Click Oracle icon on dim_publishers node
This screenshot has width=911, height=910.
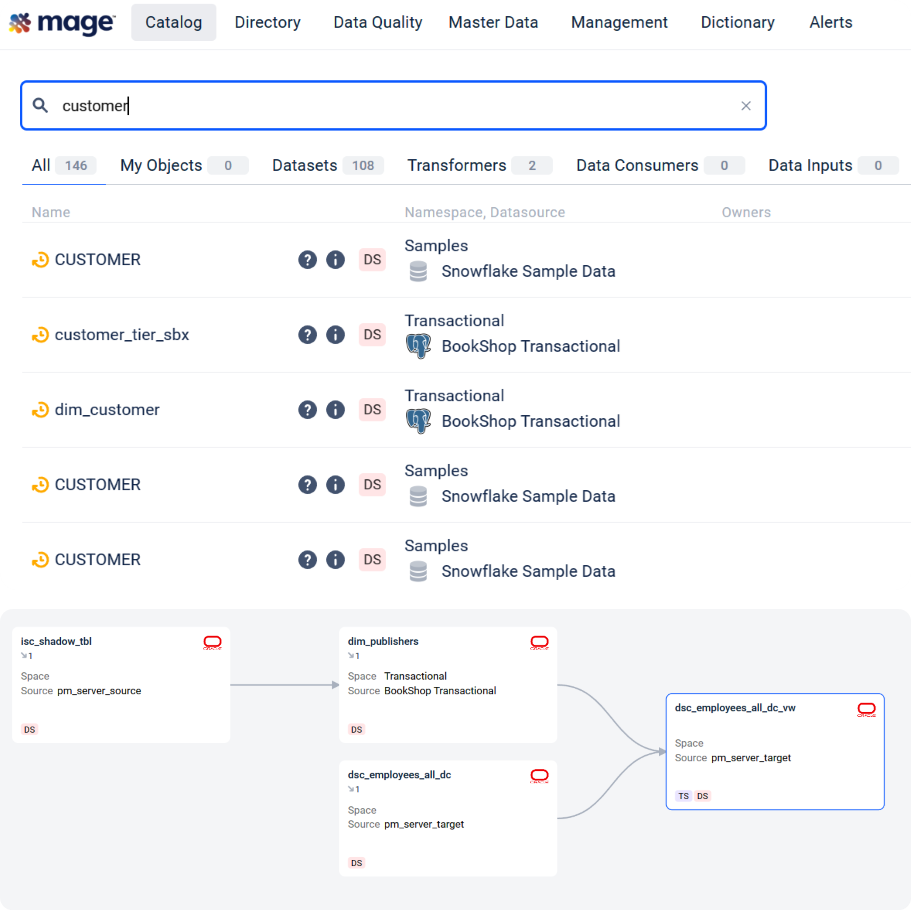pos(539,643)
